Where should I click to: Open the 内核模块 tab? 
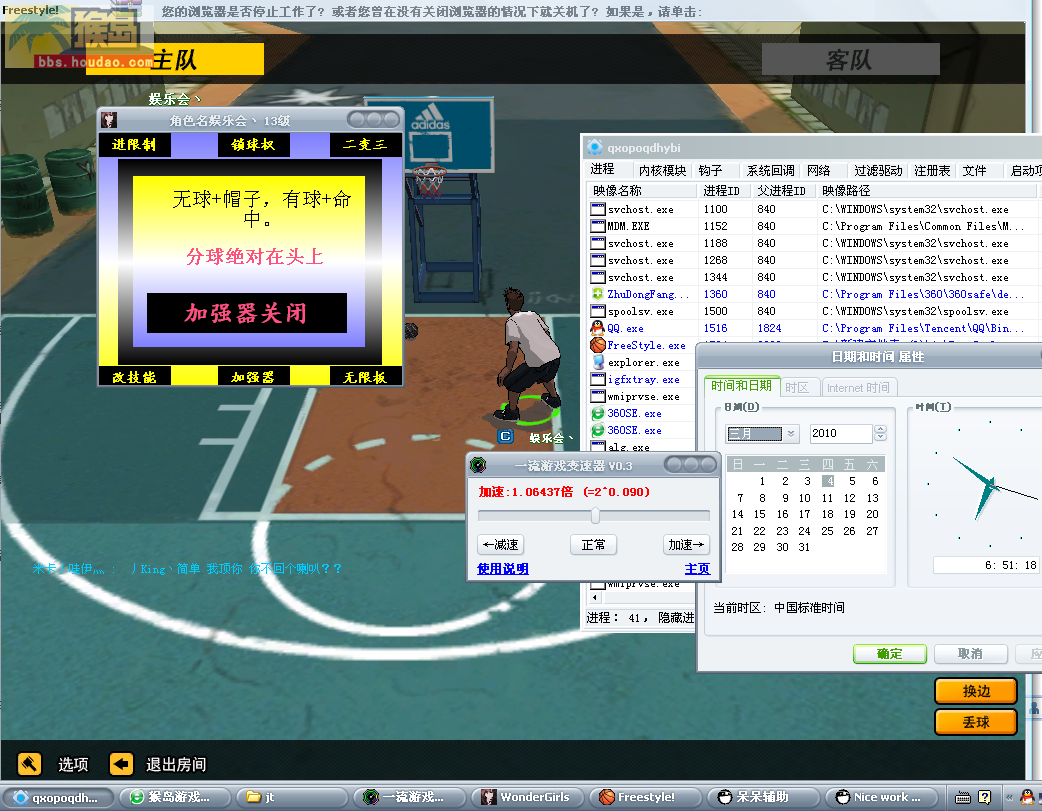pos(662,171)
